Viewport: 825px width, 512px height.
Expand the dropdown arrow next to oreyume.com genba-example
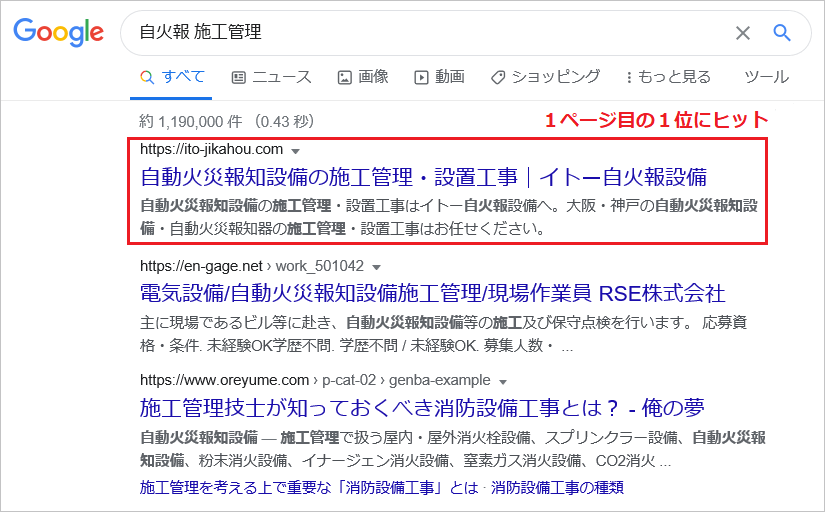pos(503,382)
